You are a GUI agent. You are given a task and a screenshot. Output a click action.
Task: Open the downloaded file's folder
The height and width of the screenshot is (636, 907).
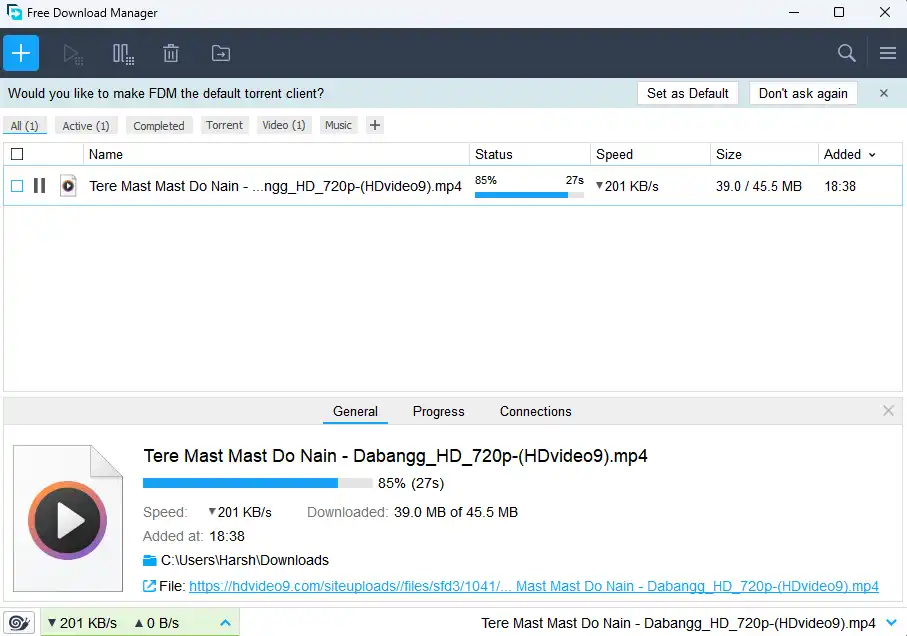click(220, 53)
